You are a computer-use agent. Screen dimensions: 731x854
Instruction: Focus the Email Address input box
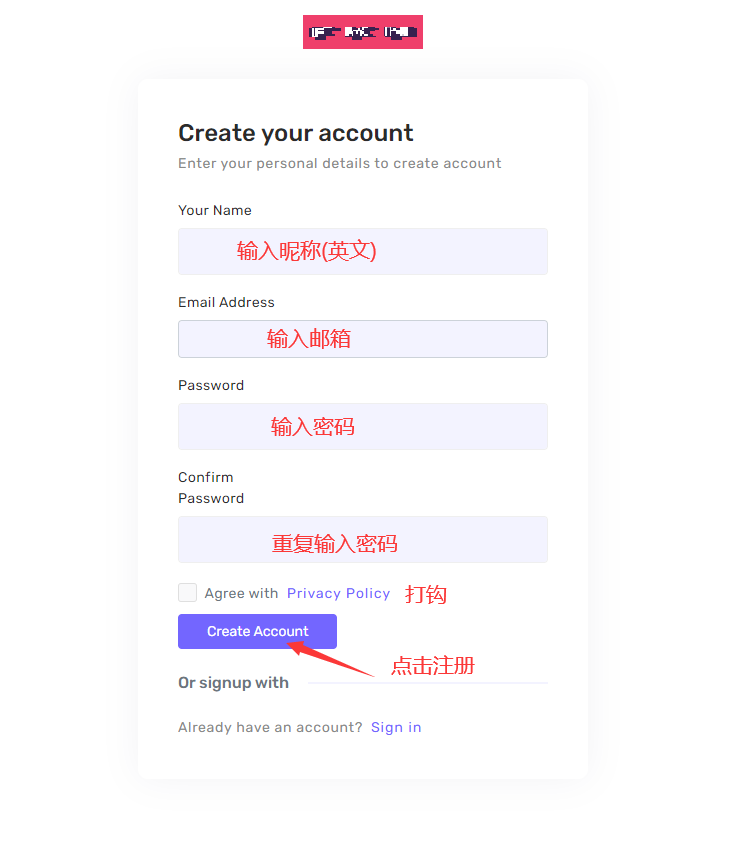click(362, 339)
